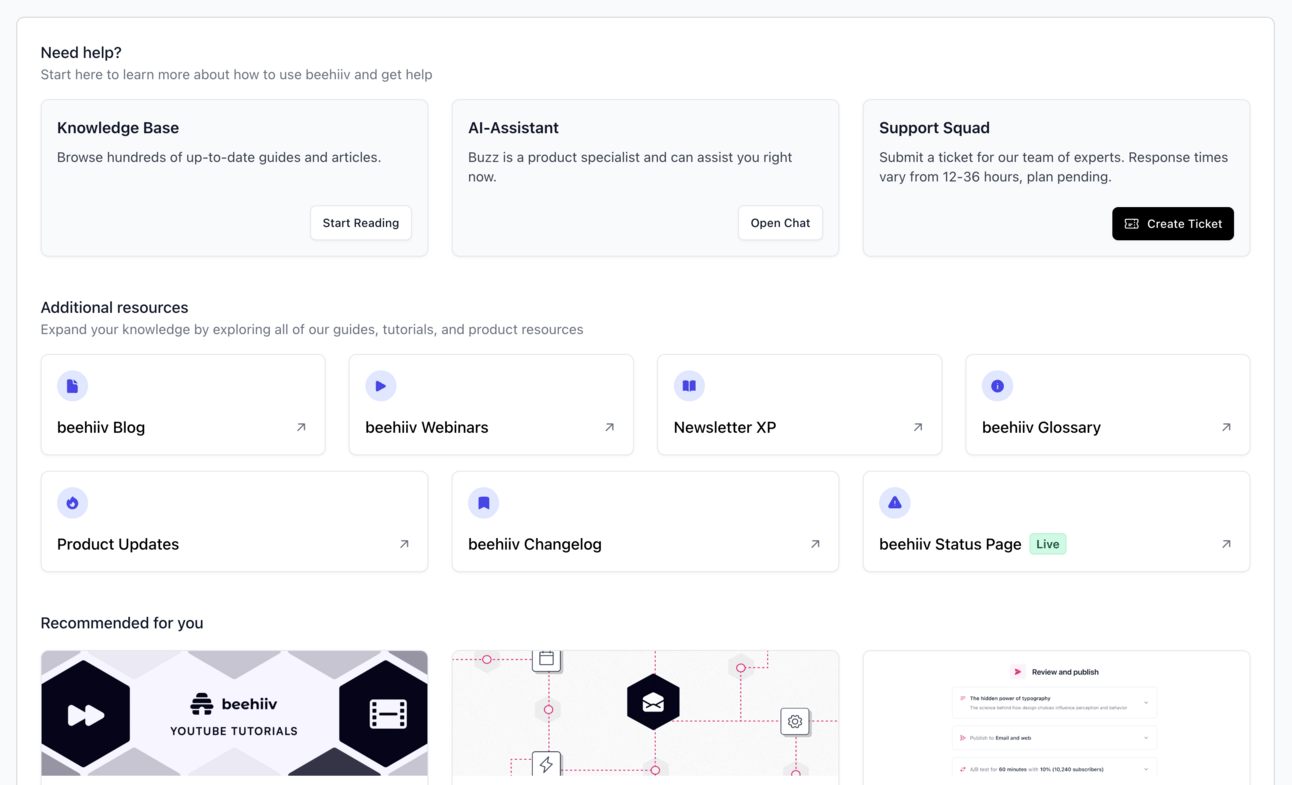This screenshot has height=785, width=1292.
Task: Click the "Buzz is a product specialist" description
Action: point(630,167)
